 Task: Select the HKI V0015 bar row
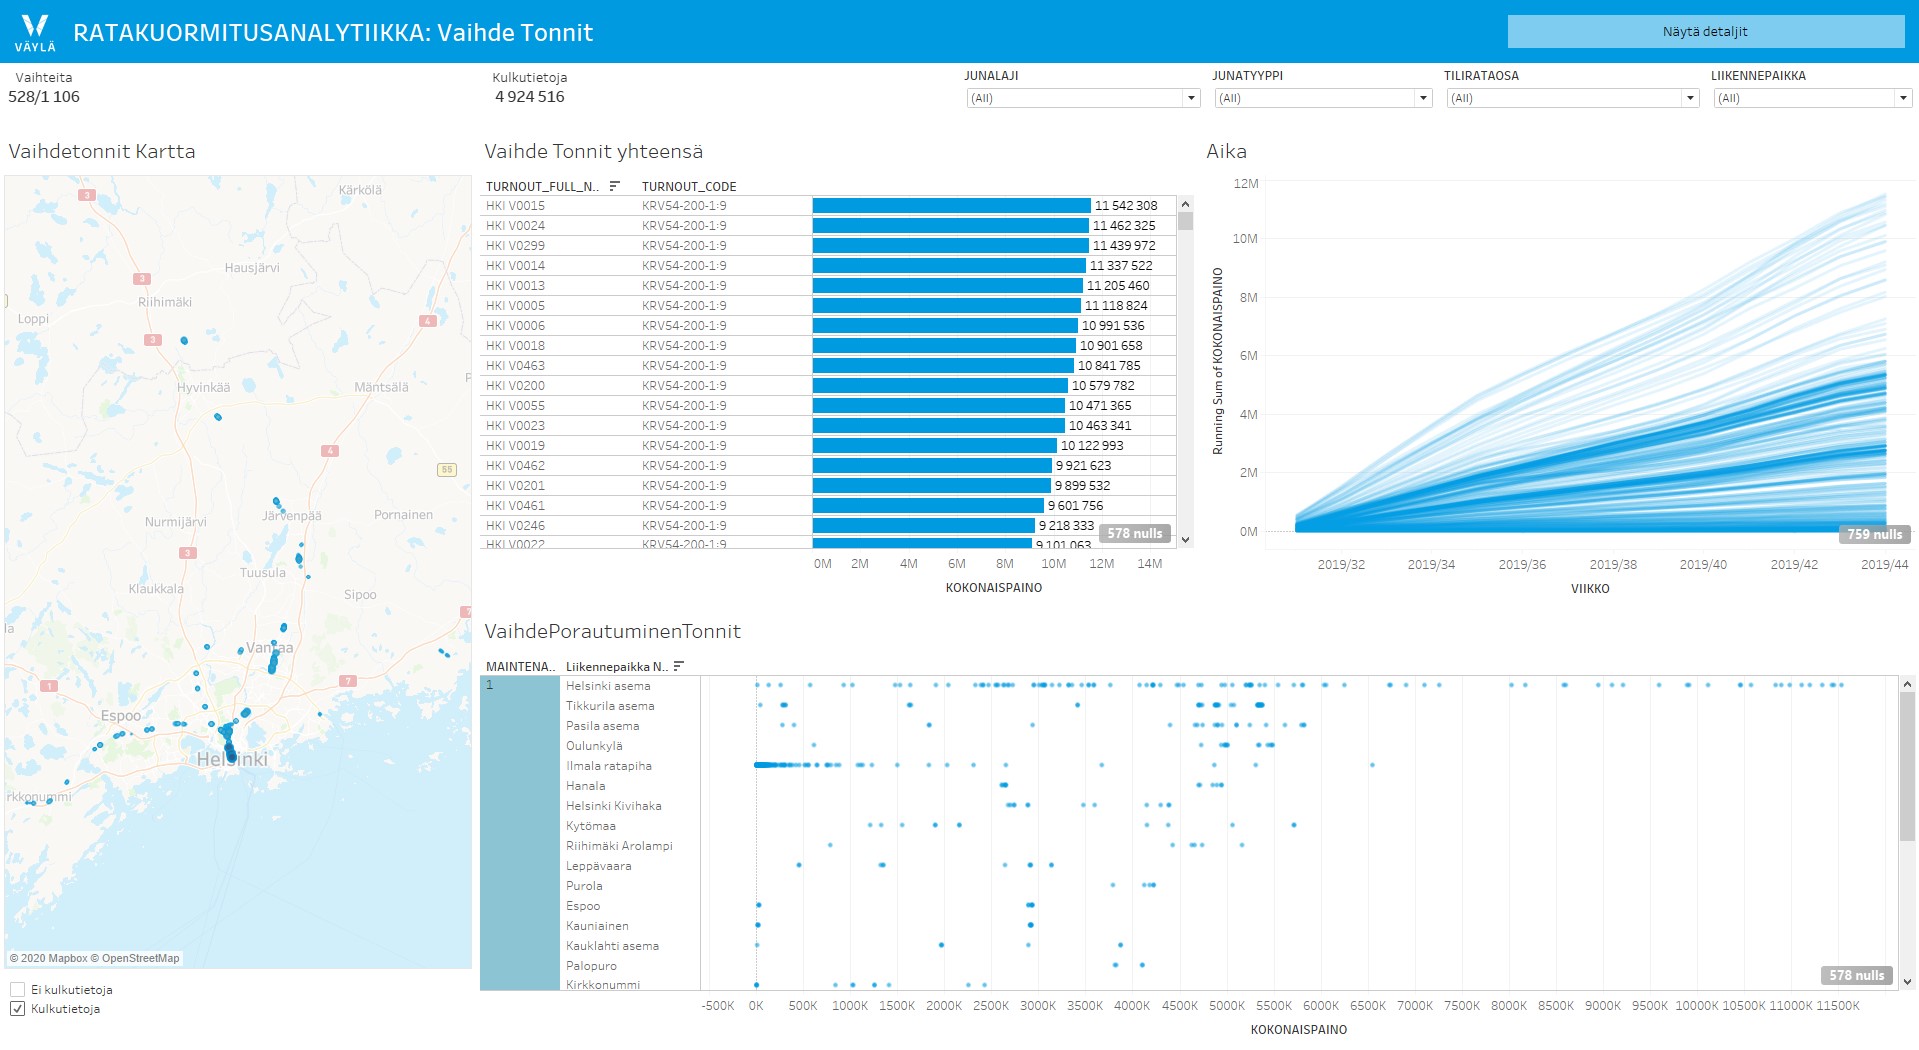tap(950, 205)
